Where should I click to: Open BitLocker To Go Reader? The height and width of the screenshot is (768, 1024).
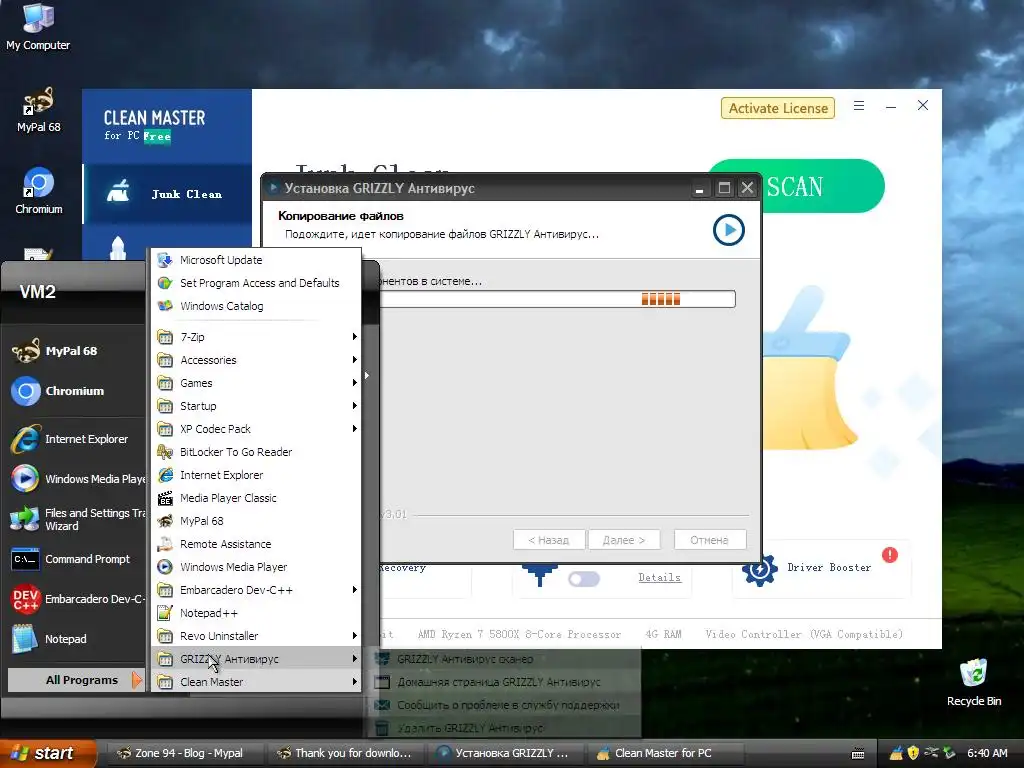[x=256, y=452]
